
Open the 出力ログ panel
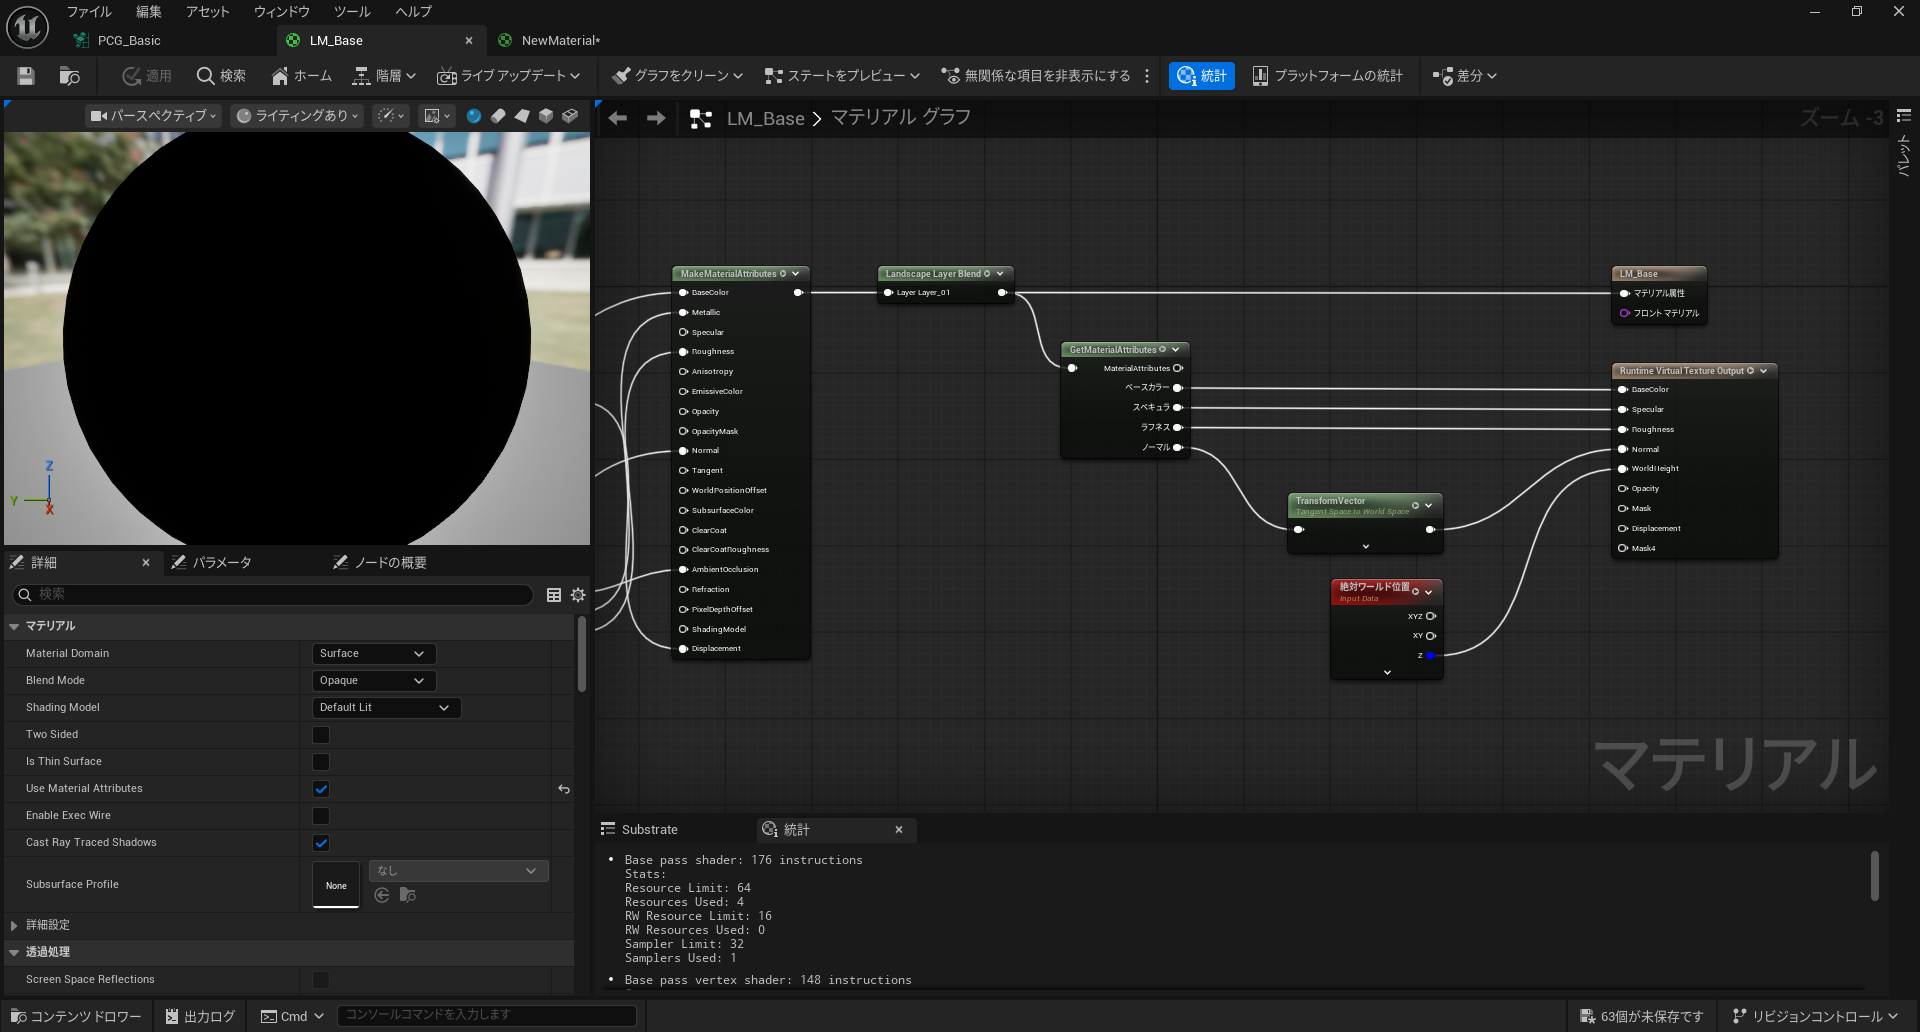pyautogui.click(x=199, y=1016)
